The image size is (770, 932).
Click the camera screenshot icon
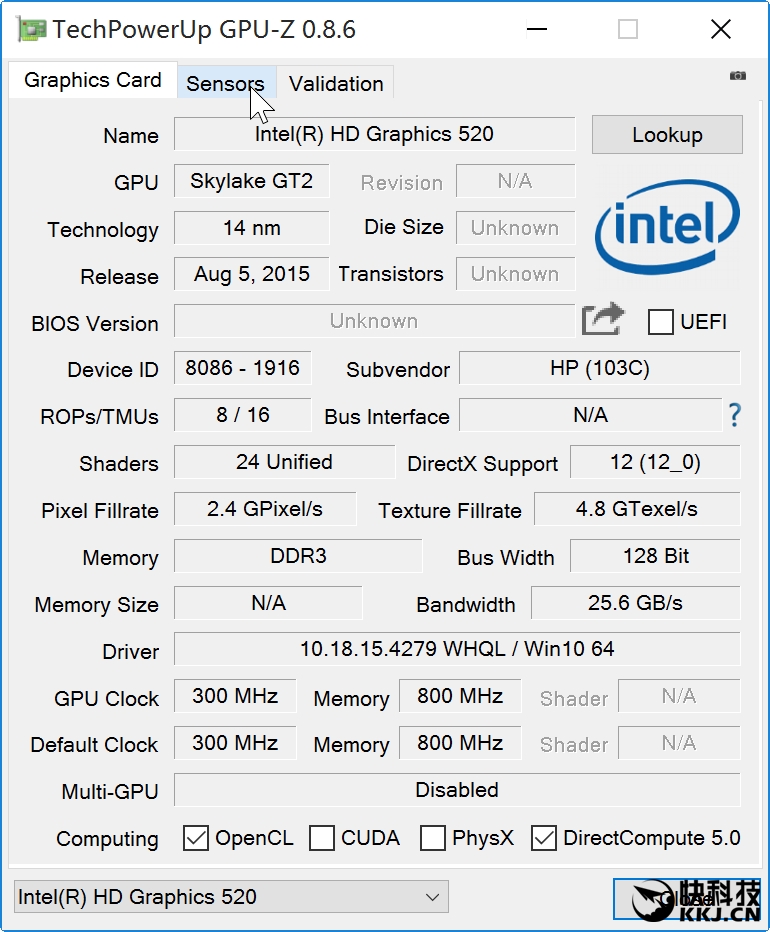(738, 76)
